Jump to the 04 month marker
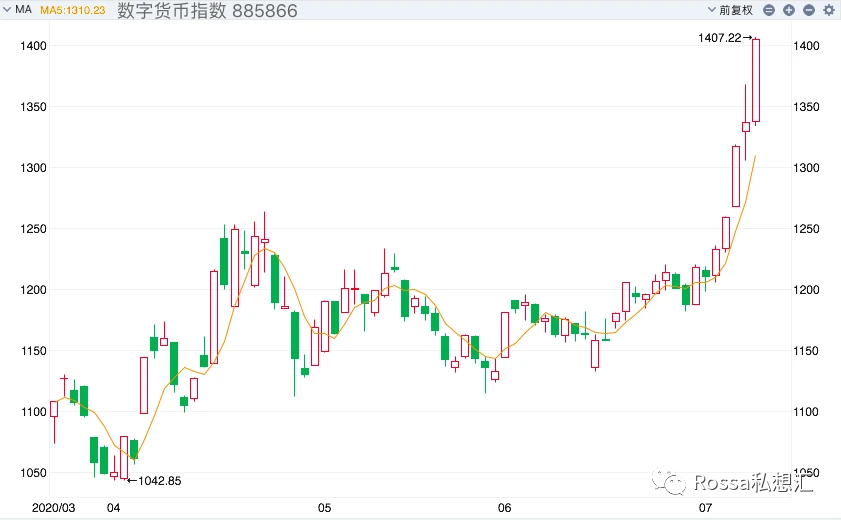This screenshot has width=841, height=520. [x=113, y=508]
